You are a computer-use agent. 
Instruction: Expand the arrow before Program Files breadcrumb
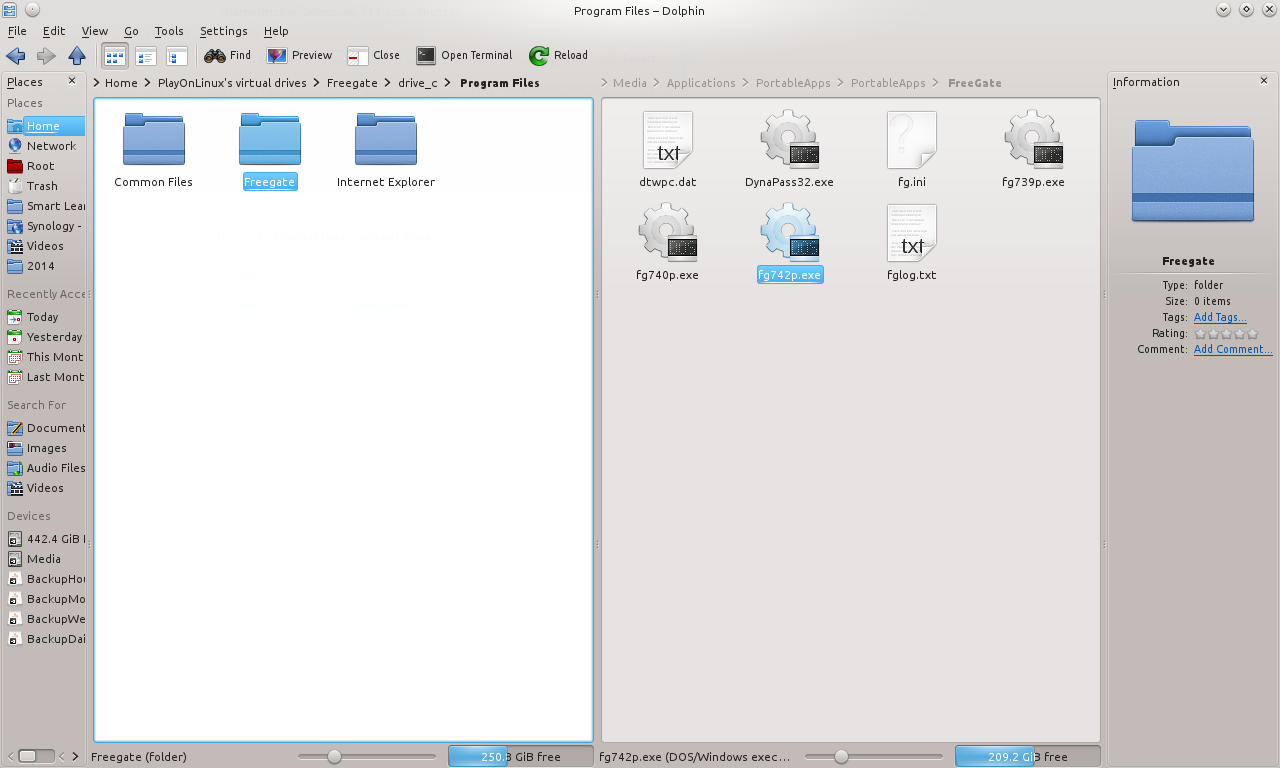pyautogui.click(x=448, y=83)
